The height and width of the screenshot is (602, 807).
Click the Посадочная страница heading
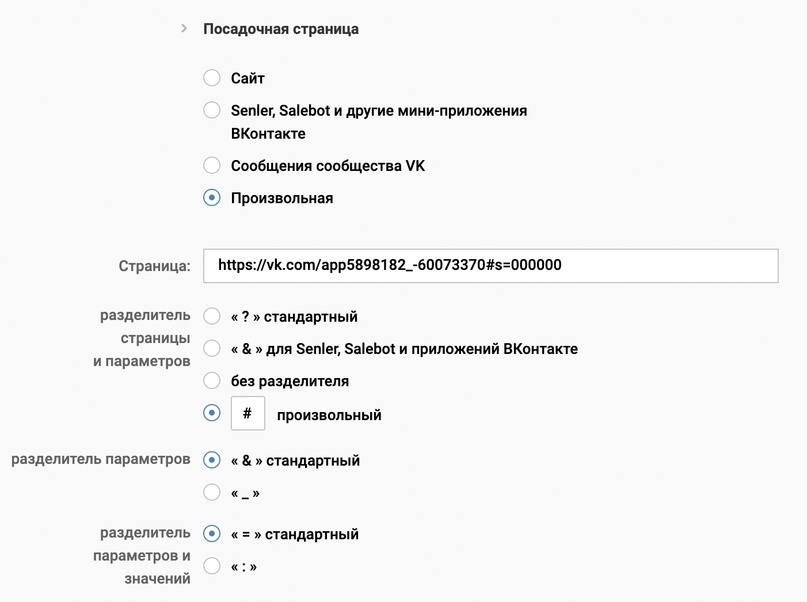pos(280,29)
